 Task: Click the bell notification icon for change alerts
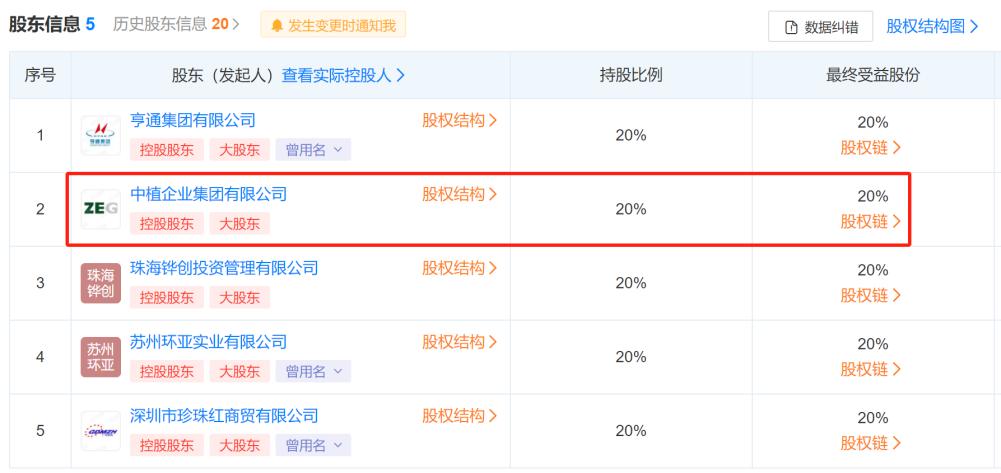coord(274,25)
